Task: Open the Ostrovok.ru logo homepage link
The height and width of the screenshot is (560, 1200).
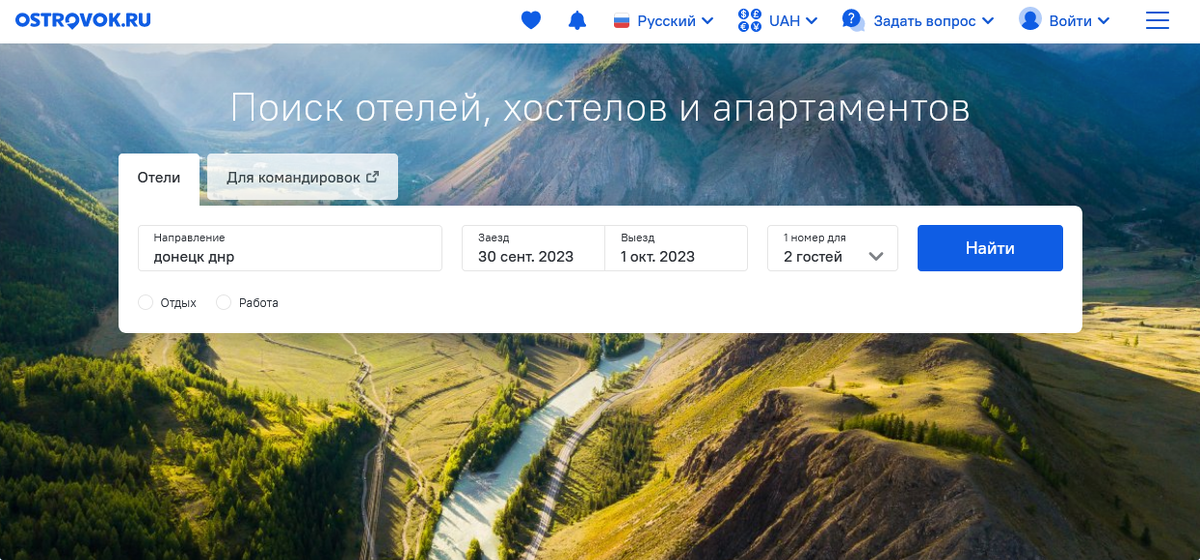Action: pos(83,20)
